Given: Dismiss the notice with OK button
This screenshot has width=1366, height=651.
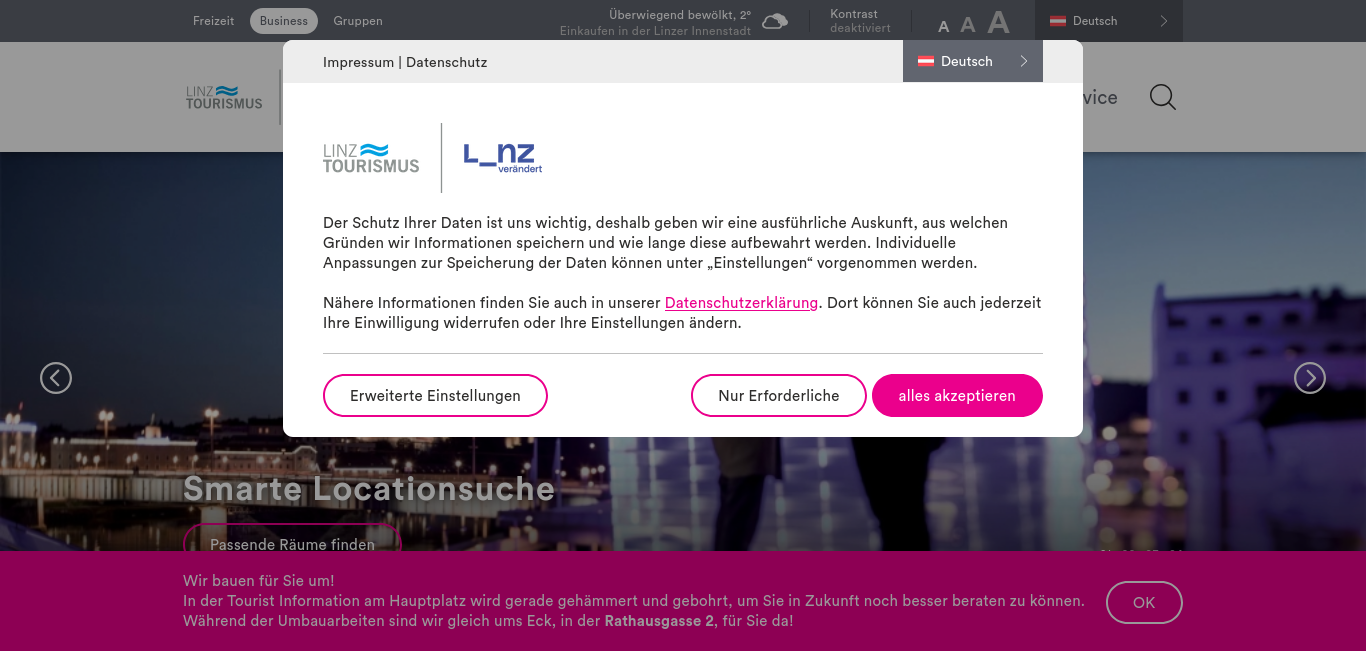Looking at the screenshot, I should click(x=1144, y=602).
